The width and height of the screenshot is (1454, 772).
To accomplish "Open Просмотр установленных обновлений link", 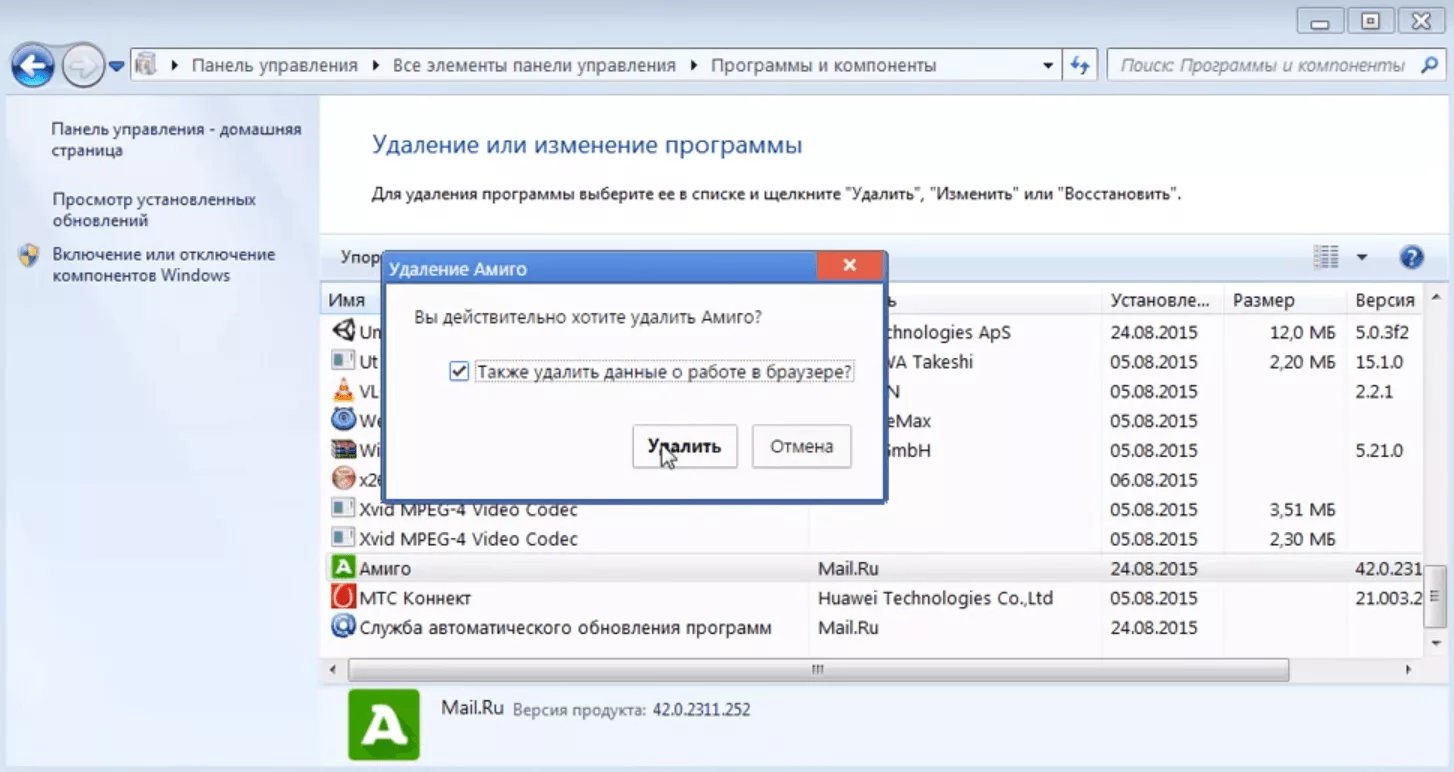I will (154, 210).
